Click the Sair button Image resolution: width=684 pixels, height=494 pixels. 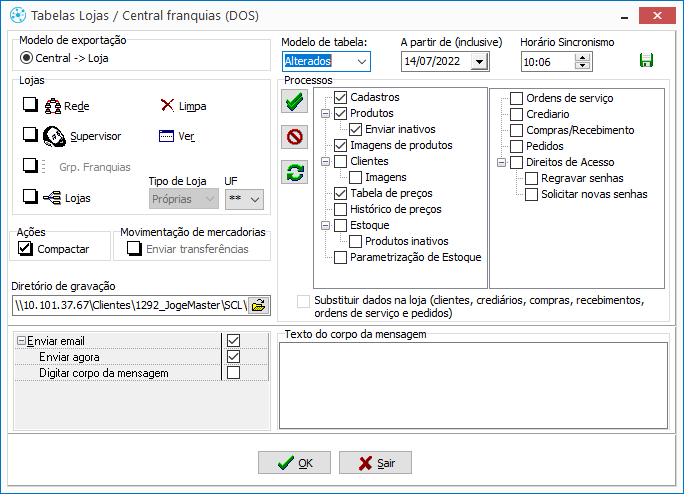[375, 463]
